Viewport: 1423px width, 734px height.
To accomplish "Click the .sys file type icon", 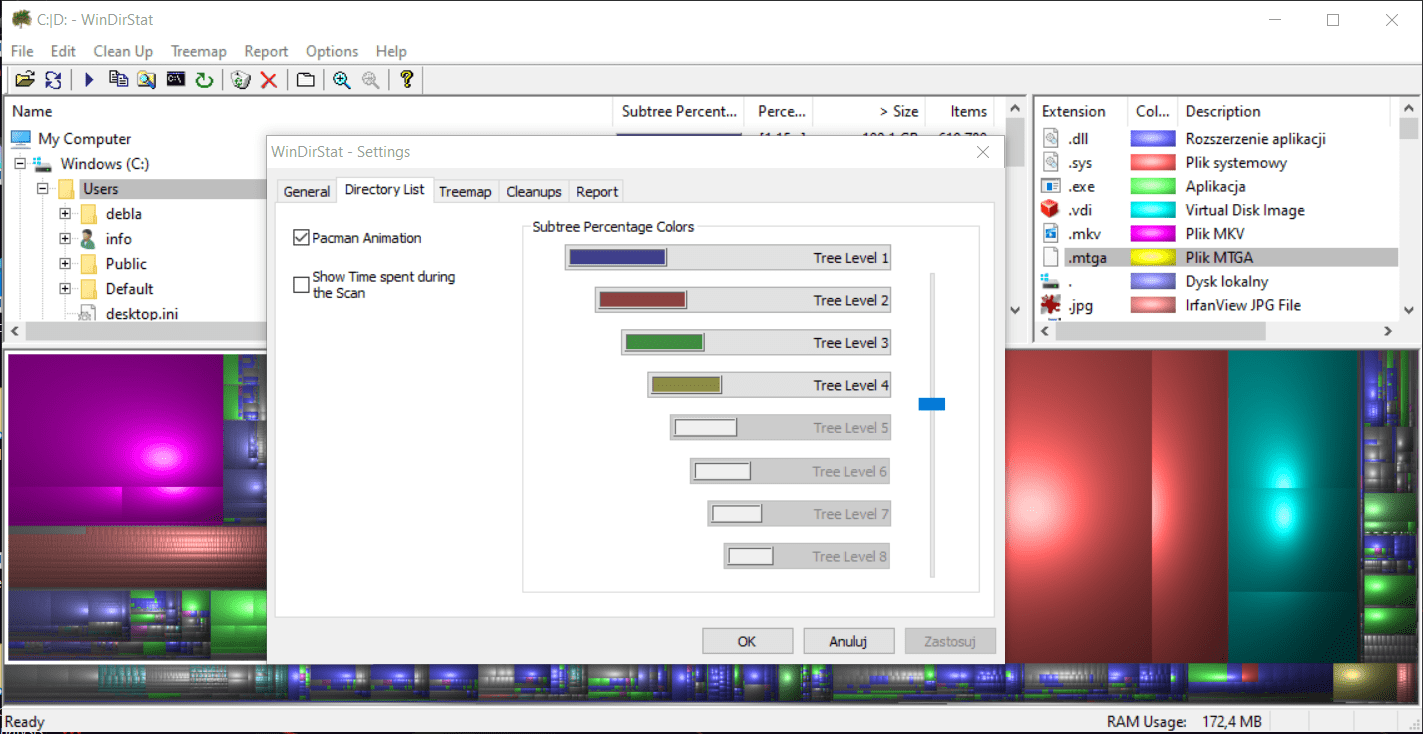I will click(x=1050, y=163).
